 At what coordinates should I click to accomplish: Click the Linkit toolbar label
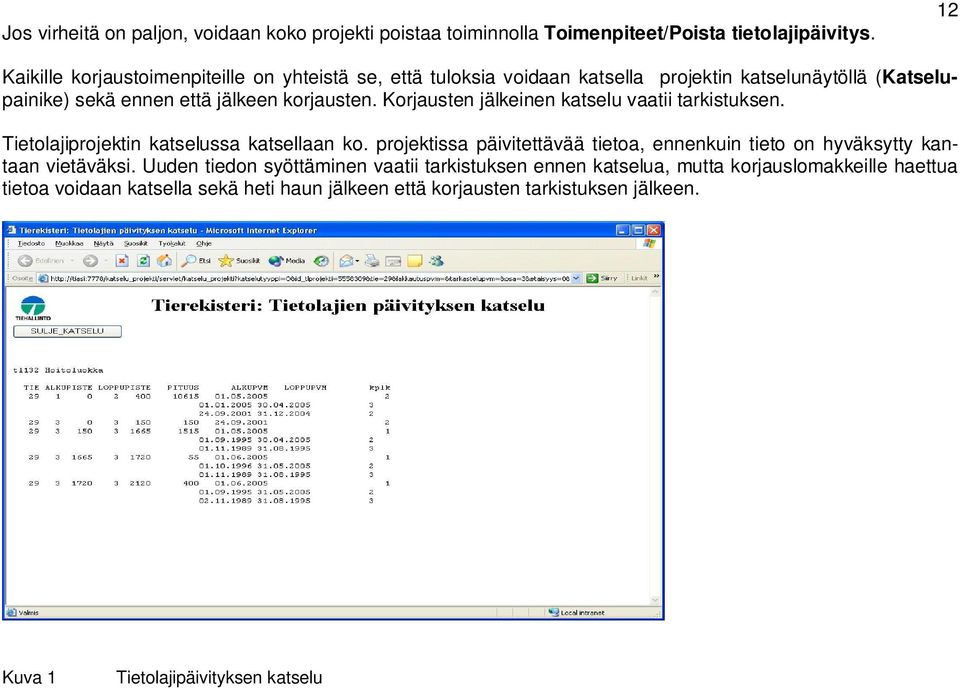(x=639, y=278)
